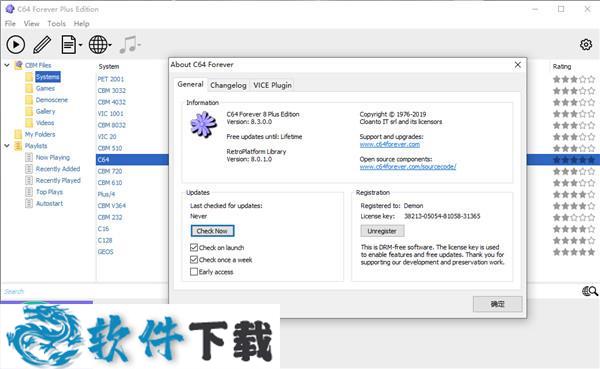
Task: Select the VIC 20 system row
Action: click(x=107, y=136)
